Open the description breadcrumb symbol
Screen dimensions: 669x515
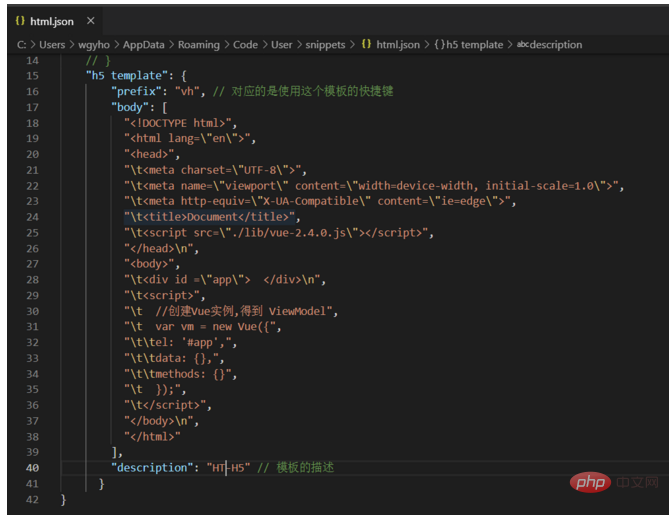[556, 45]
